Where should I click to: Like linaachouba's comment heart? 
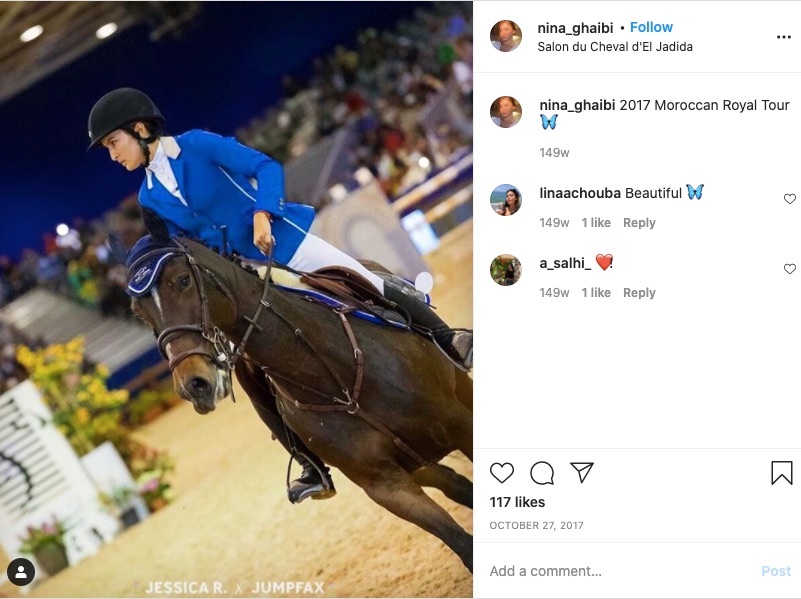click(790, 199)
